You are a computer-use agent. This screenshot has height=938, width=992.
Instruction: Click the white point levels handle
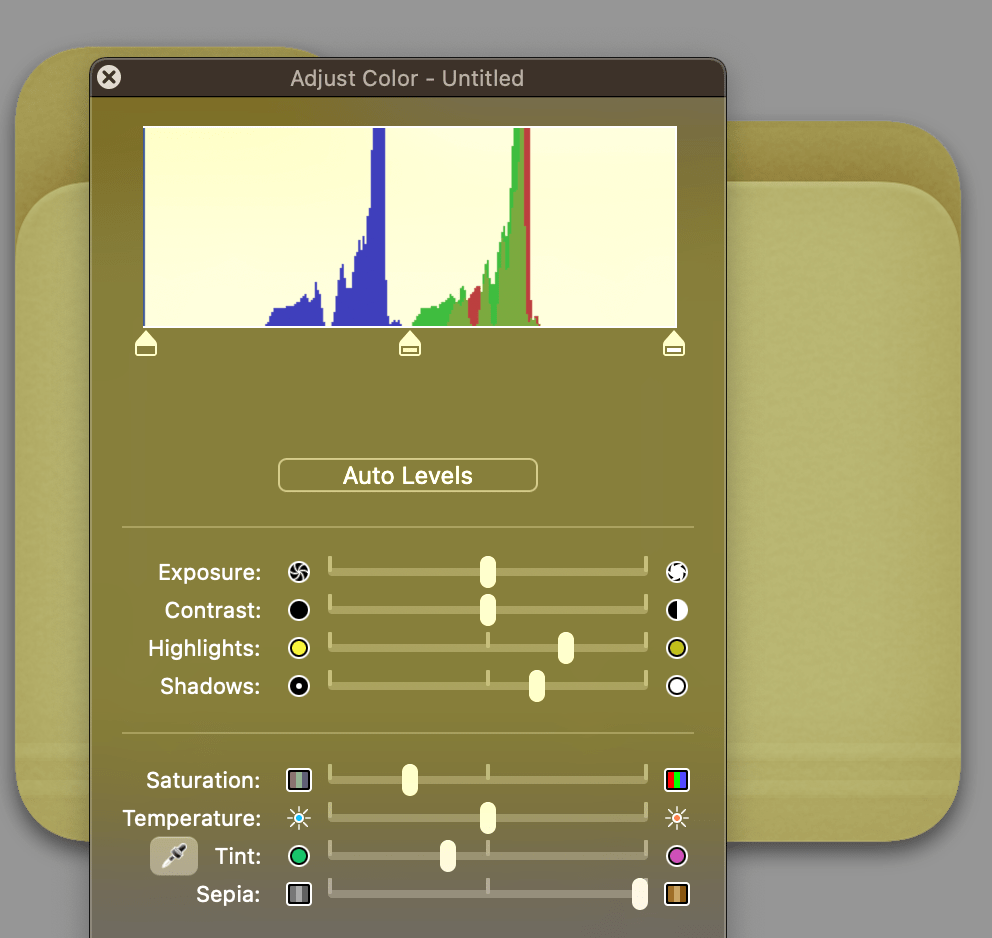[x=674, y=343]
